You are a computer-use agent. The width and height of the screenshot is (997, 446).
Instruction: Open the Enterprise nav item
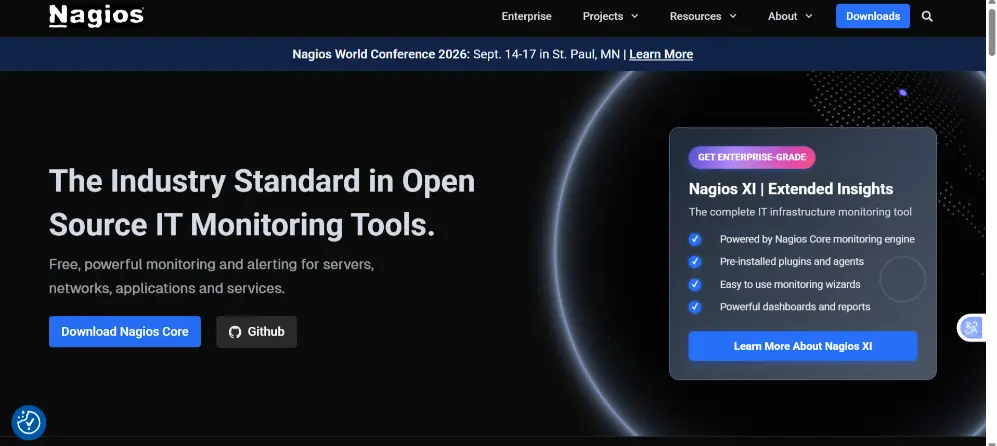(x=526, y=17)
